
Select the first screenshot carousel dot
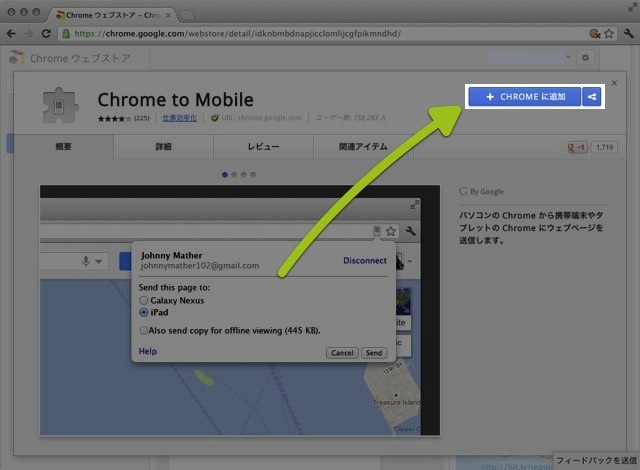coord(224,175)
